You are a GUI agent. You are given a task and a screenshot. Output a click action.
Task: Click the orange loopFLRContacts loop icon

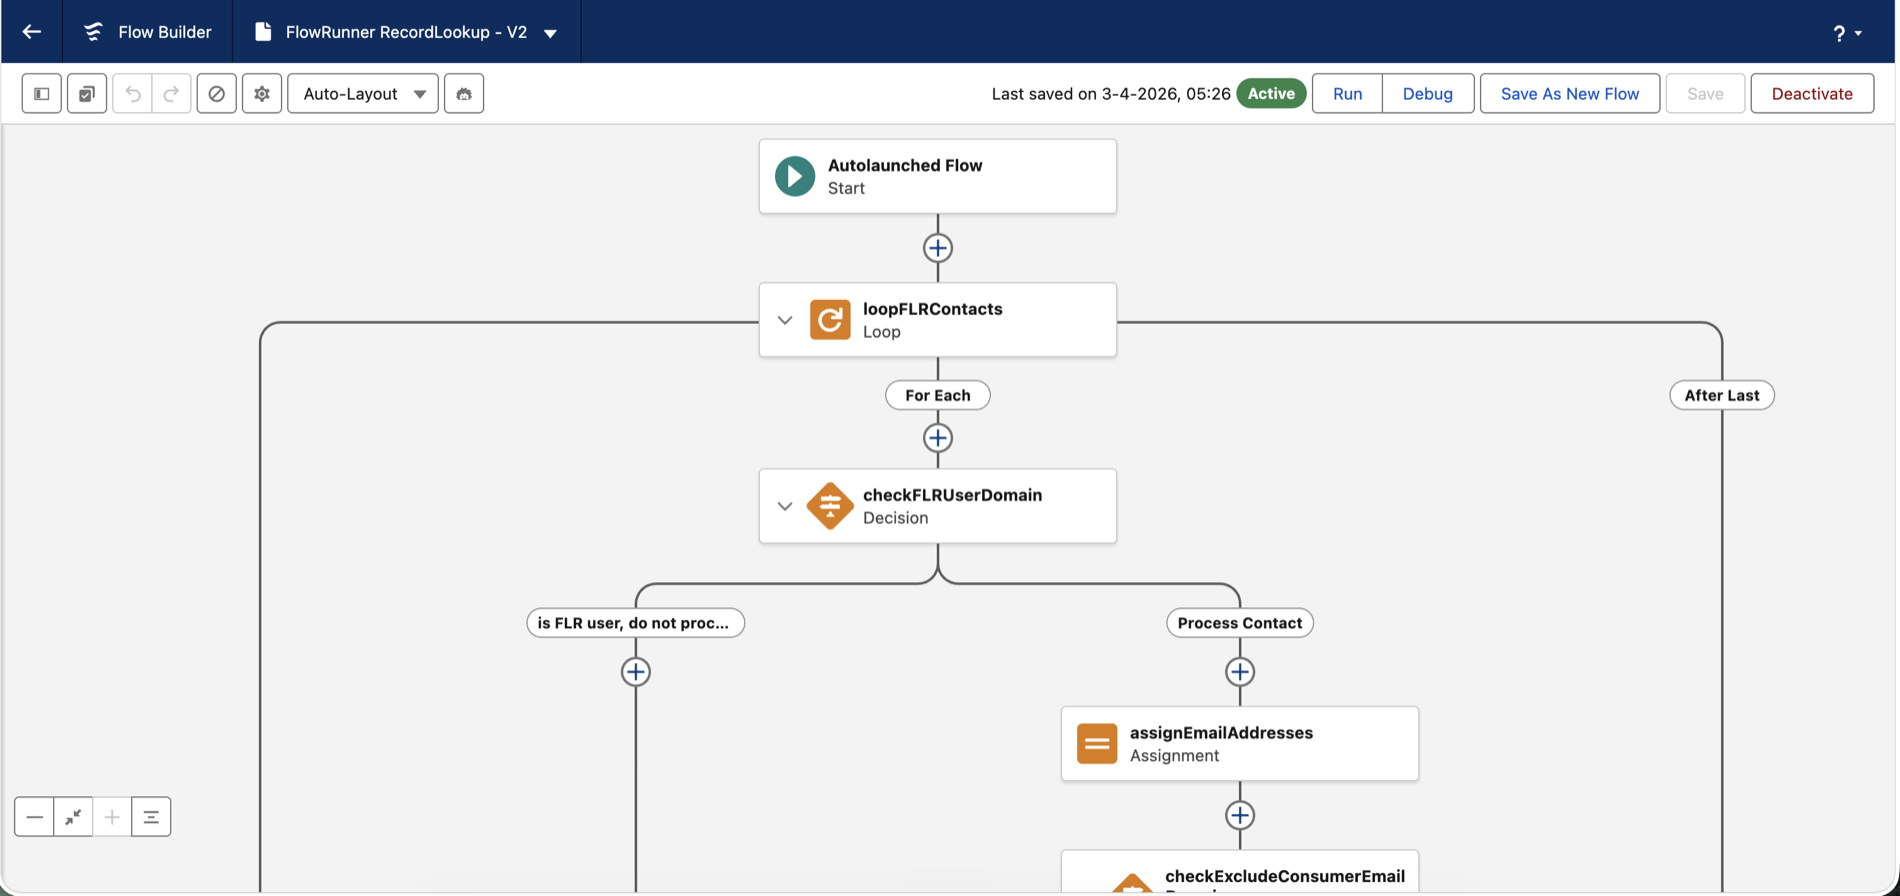pyautogui.click(x=830, y=320)
